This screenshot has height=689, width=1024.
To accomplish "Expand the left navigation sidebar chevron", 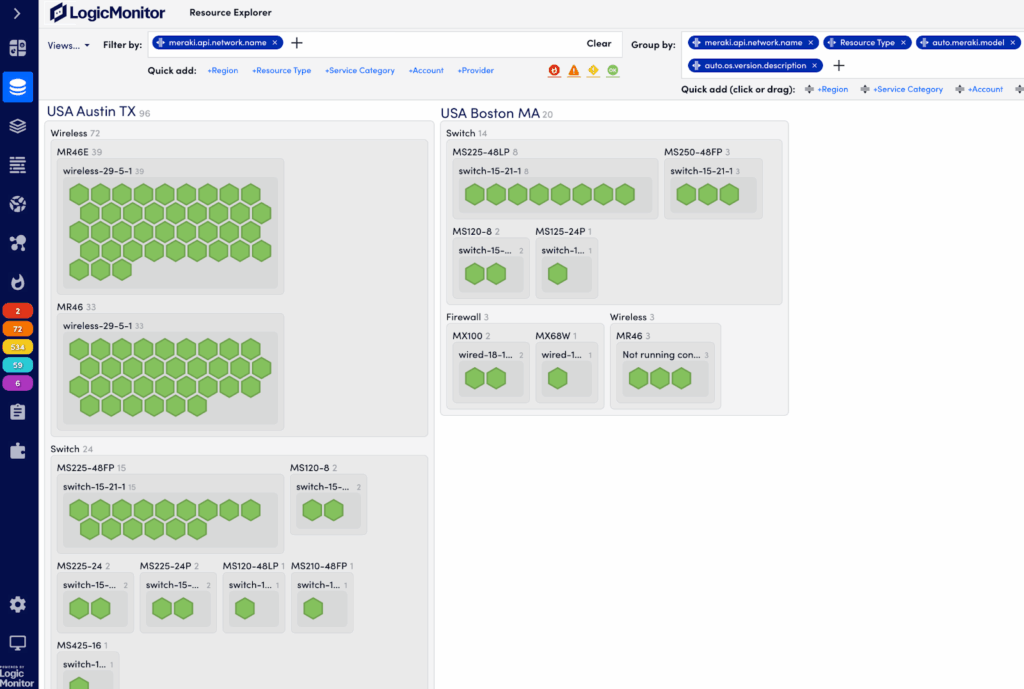I will pos(17,13).
